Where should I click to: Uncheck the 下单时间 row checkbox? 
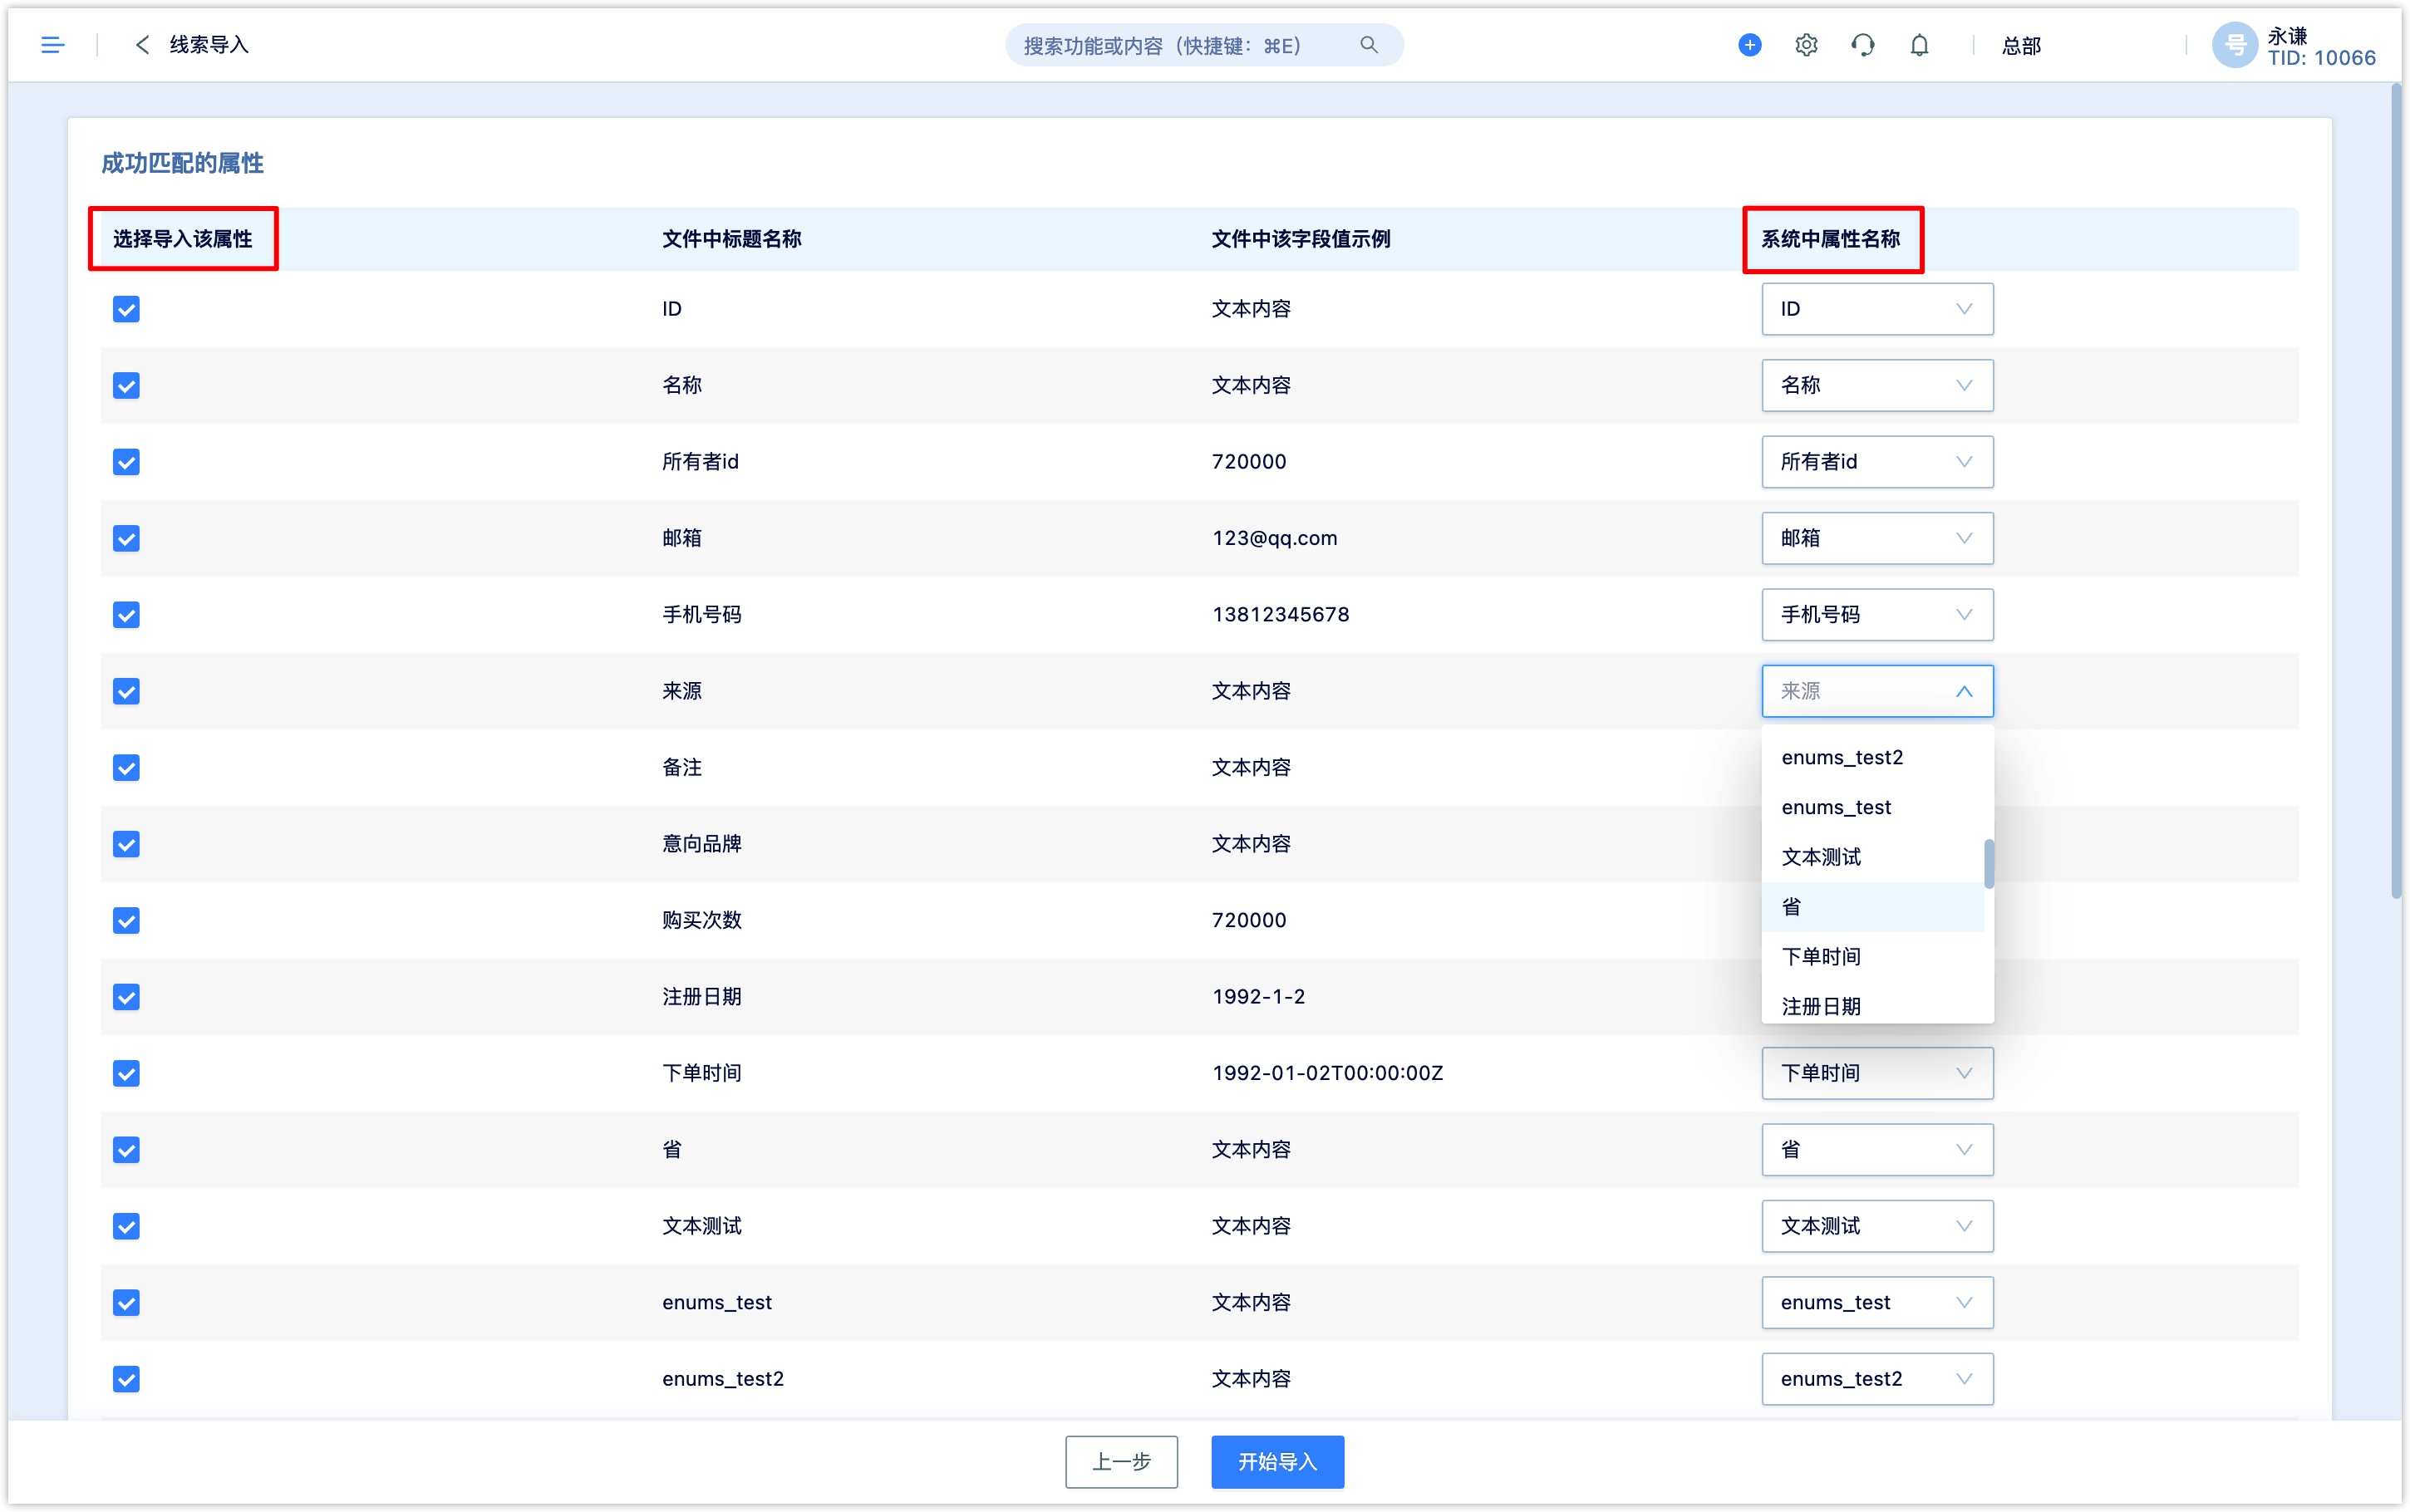tap(126, 1073)
